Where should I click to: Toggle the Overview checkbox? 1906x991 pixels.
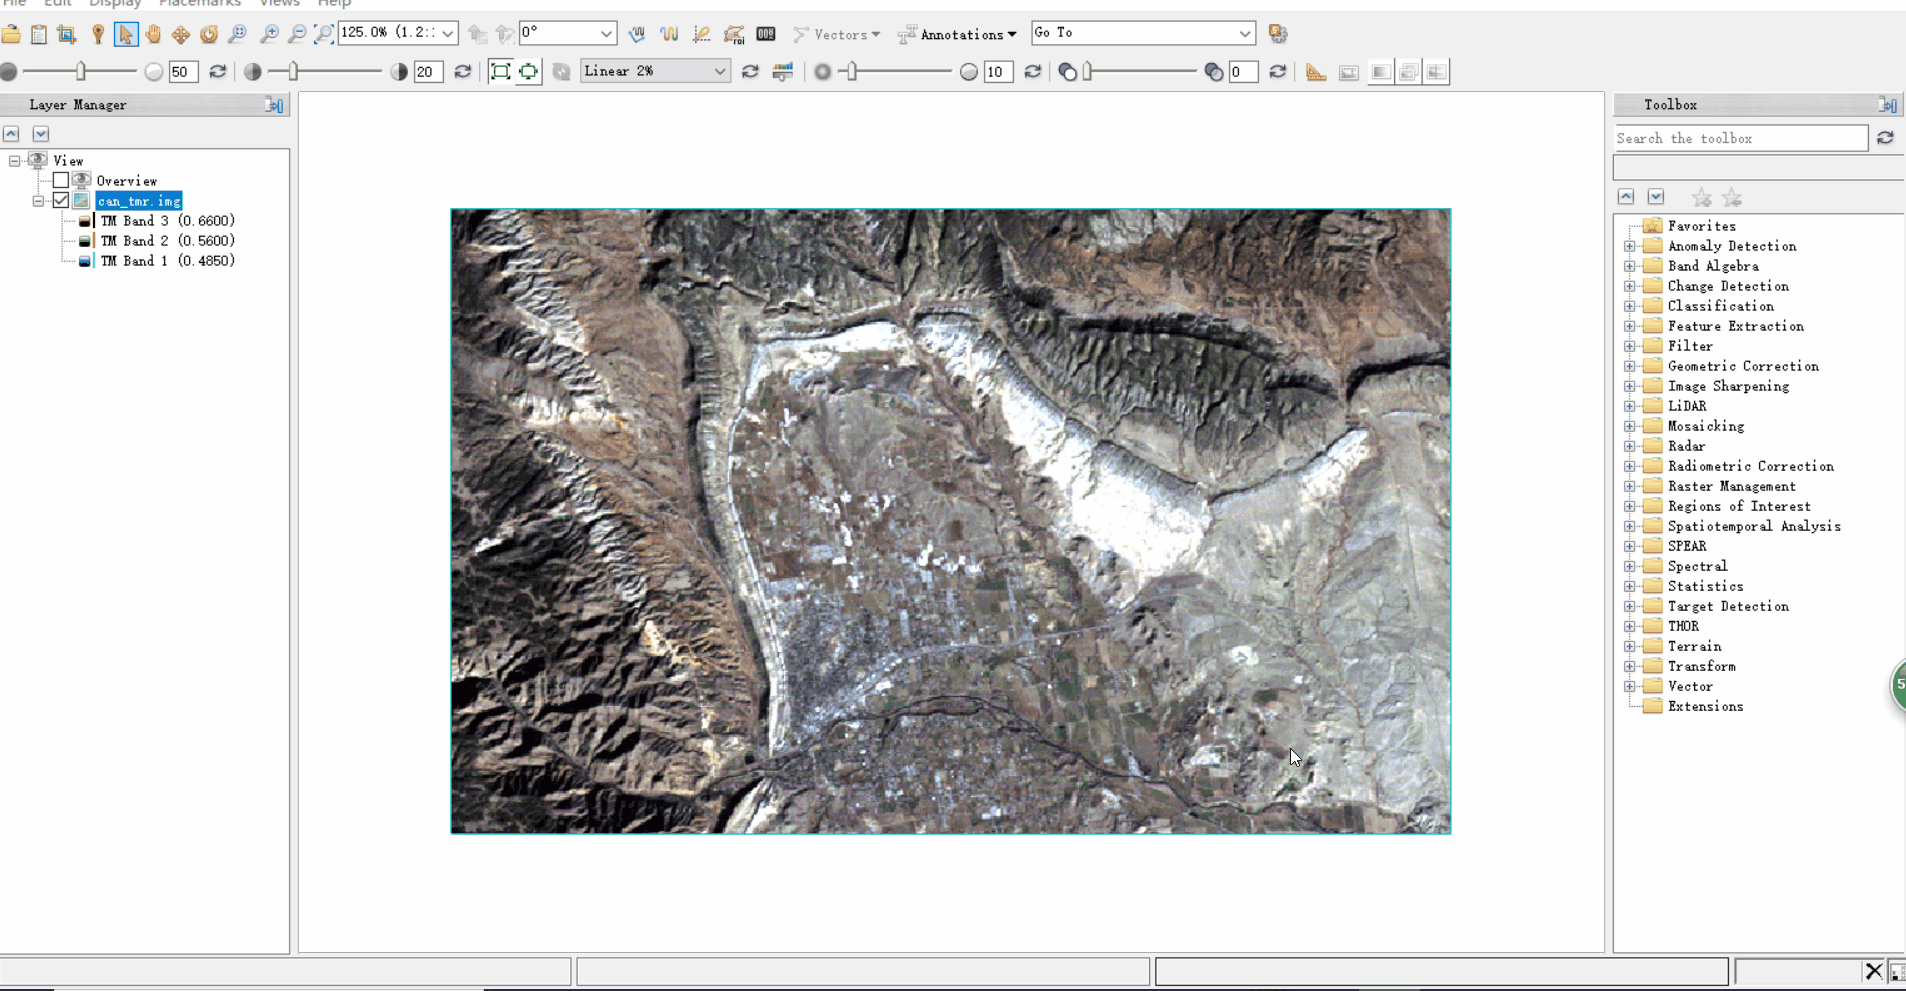[x=61, y=181]
